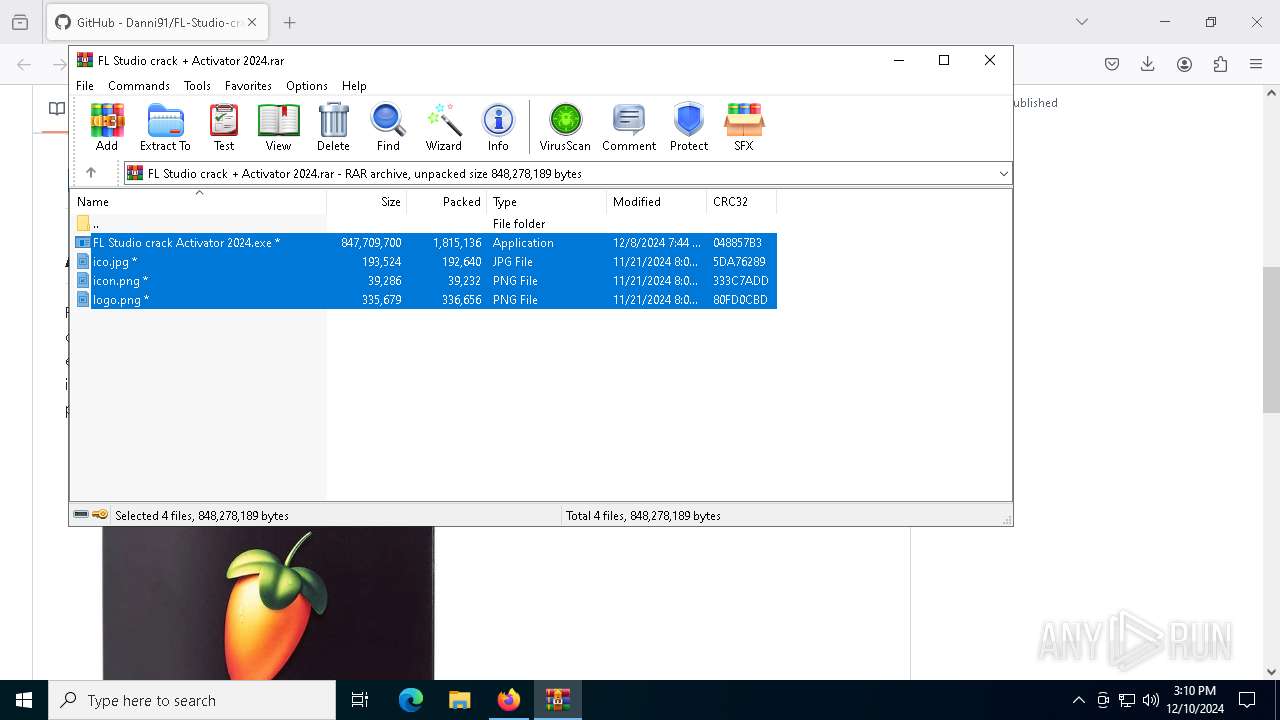
Task: Open Firefox extensions puzzle icon
Action: point(1220,64)
